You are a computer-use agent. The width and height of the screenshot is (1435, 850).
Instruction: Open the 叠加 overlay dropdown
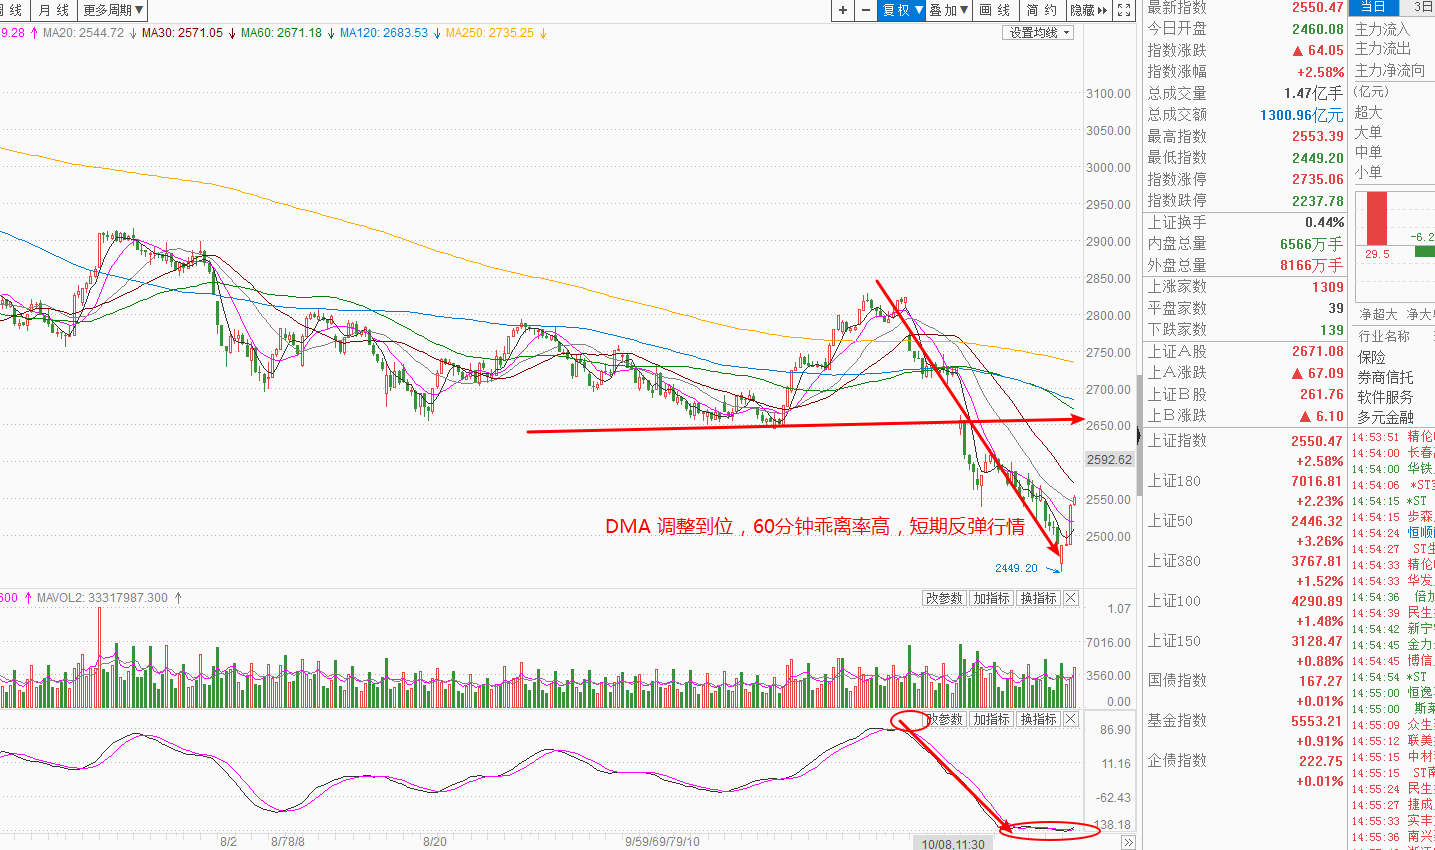tap(949, 10)
